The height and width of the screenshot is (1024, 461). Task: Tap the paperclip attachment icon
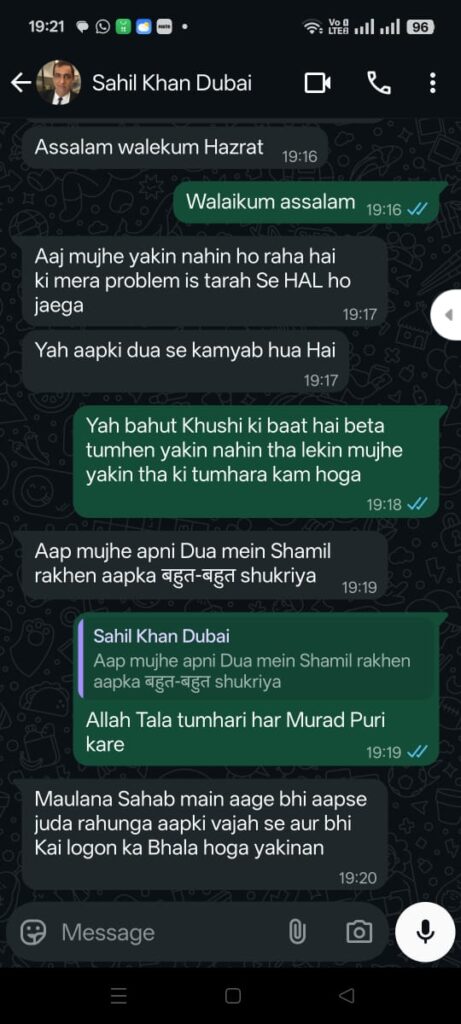(297, 932)
